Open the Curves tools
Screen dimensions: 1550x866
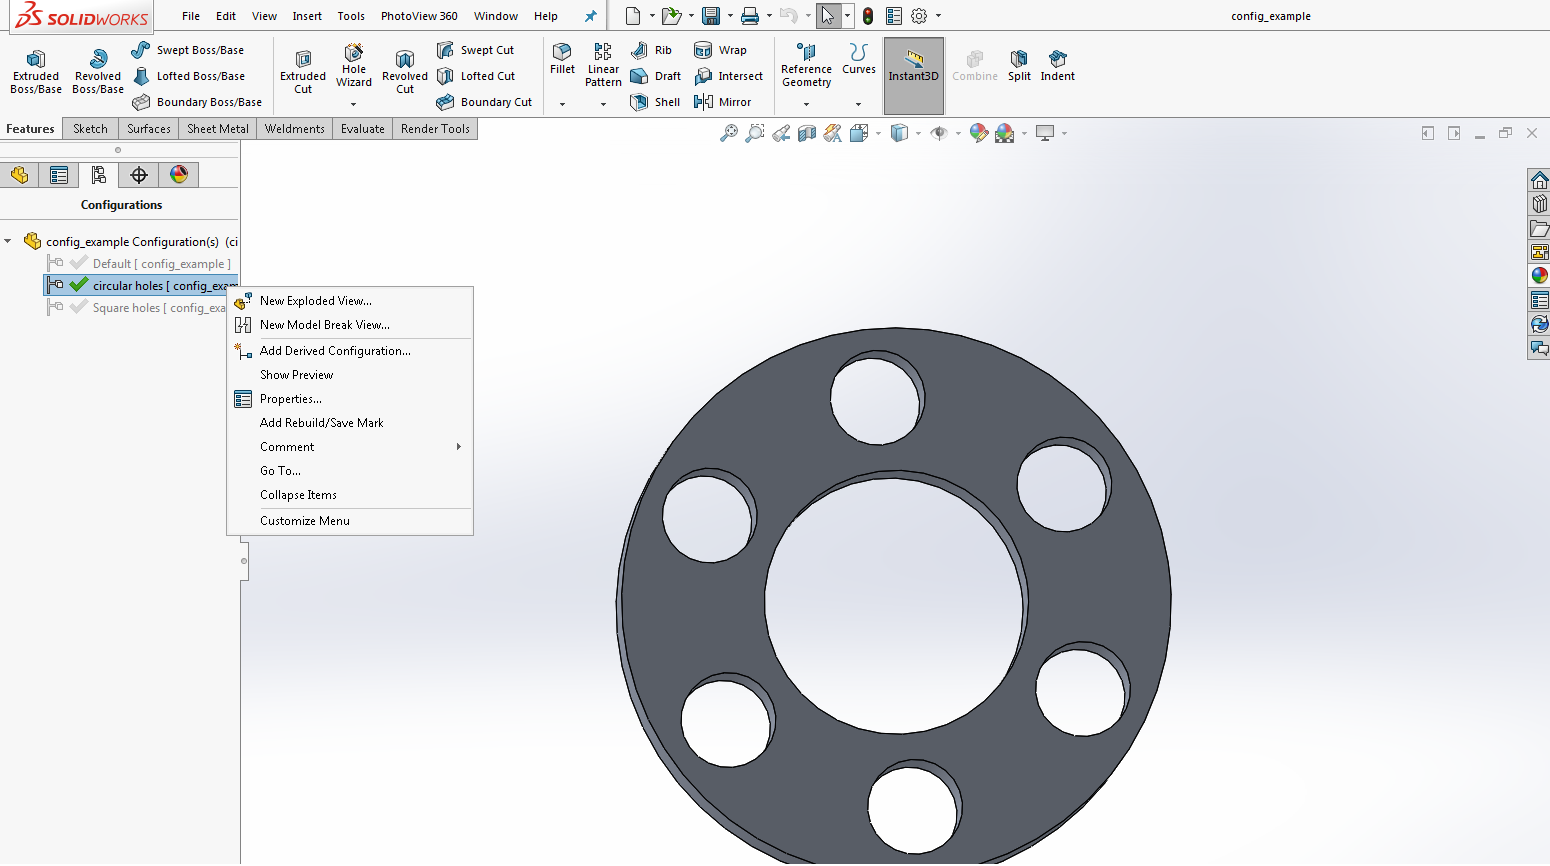[858, 59]
